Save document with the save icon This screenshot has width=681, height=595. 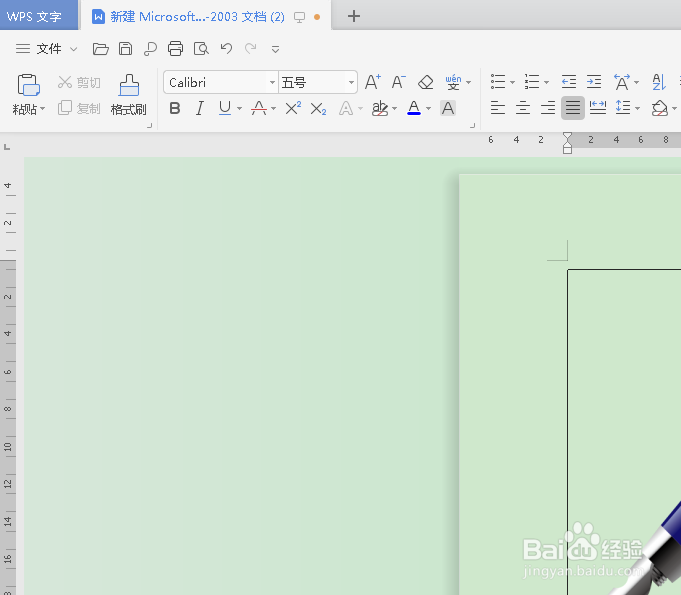(126, 49)
